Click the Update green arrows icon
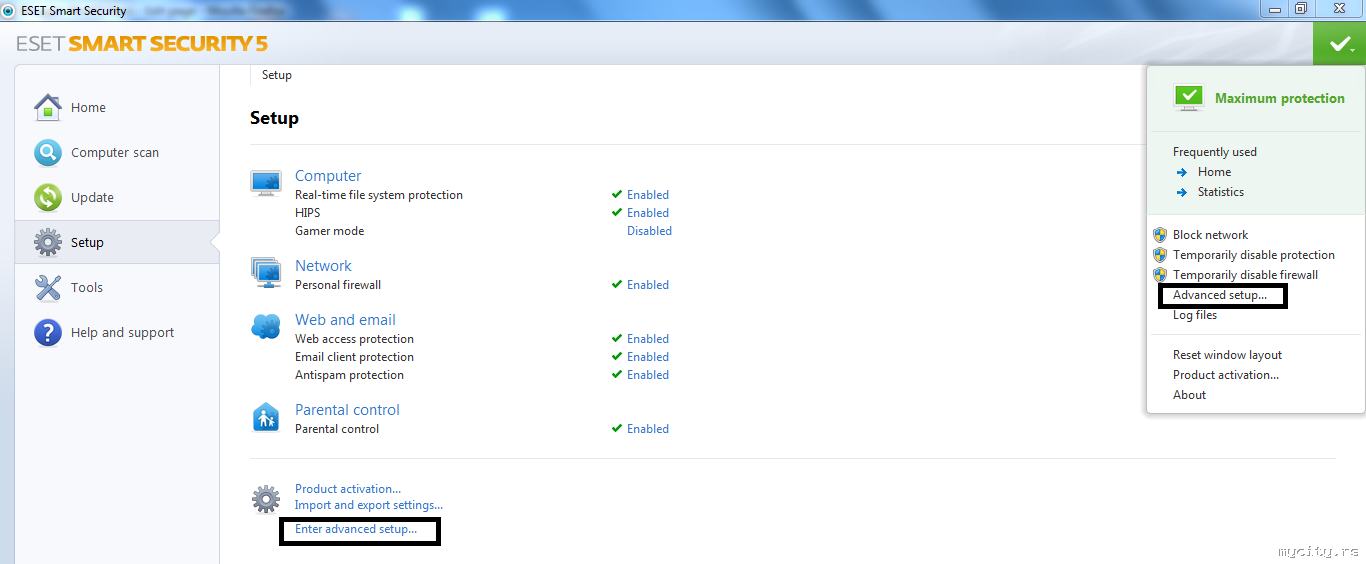This screenshot has width=1366, height=564. pyautogui.click(x=48, y=197)
